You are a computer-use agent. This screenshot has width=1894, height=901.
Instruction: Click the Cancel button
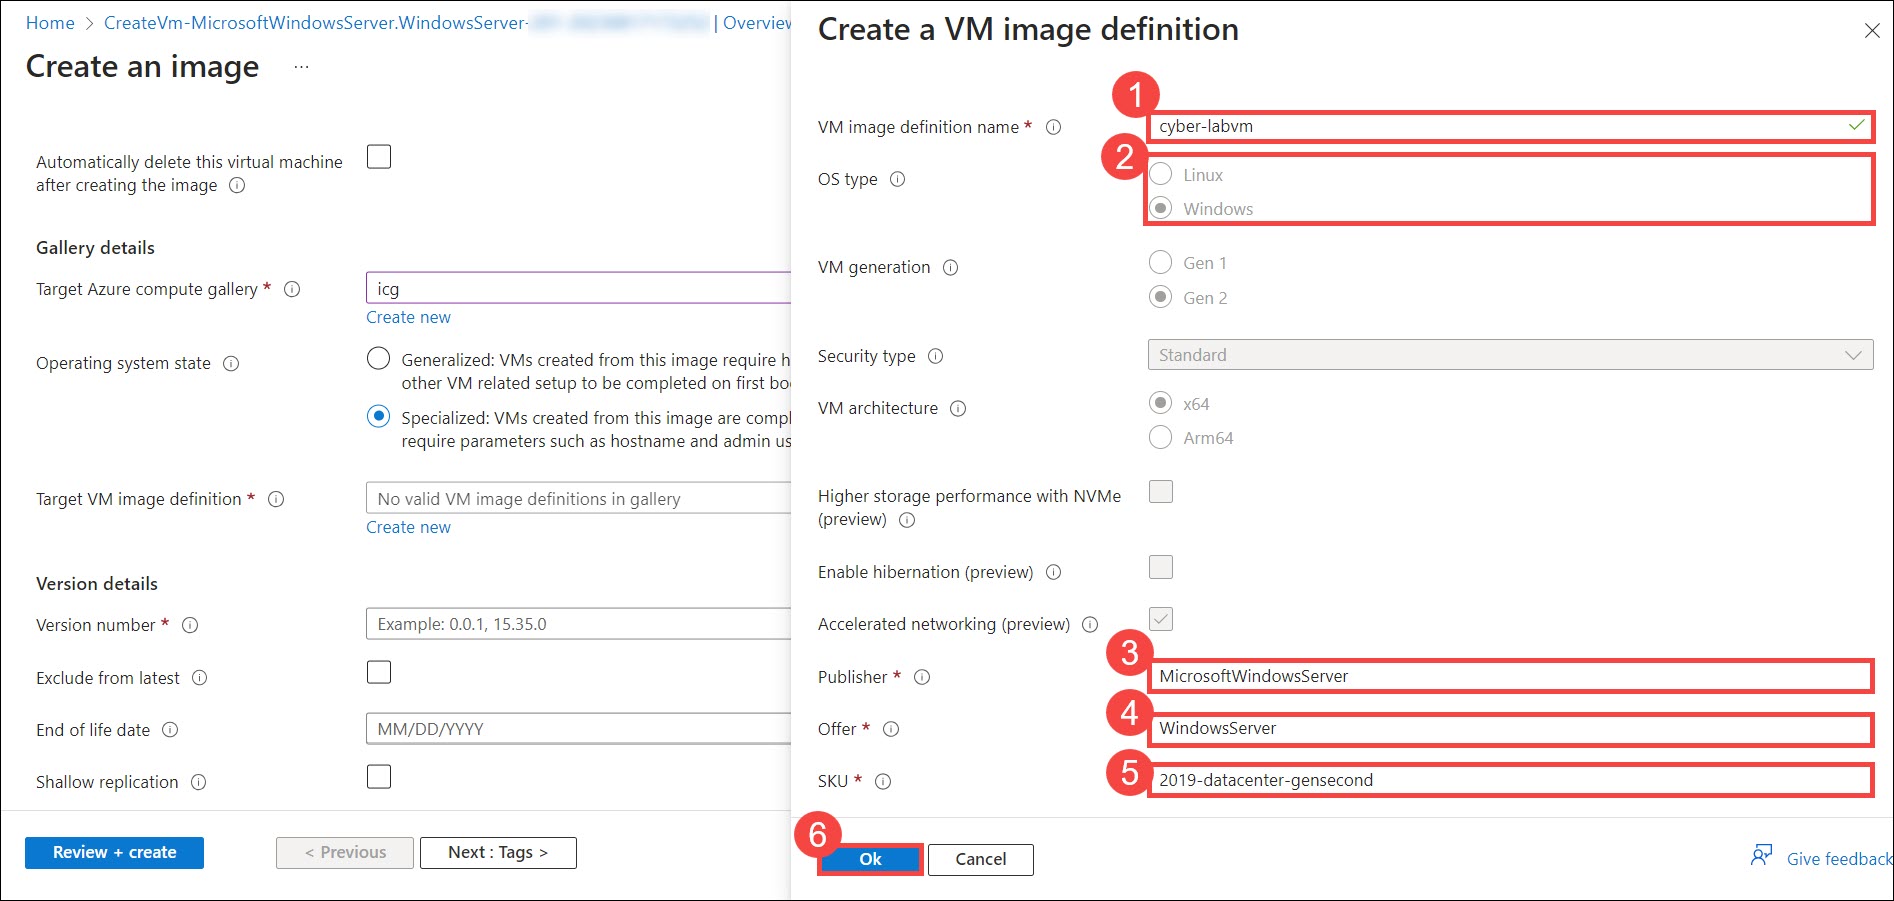(980, 859)
